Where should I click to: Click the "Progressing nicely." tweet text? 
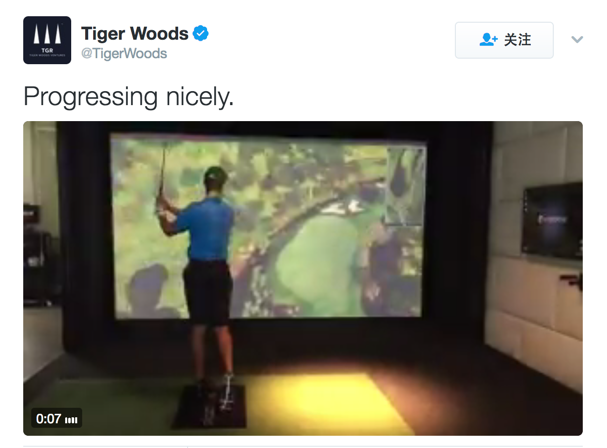click(x=129, y=96)
